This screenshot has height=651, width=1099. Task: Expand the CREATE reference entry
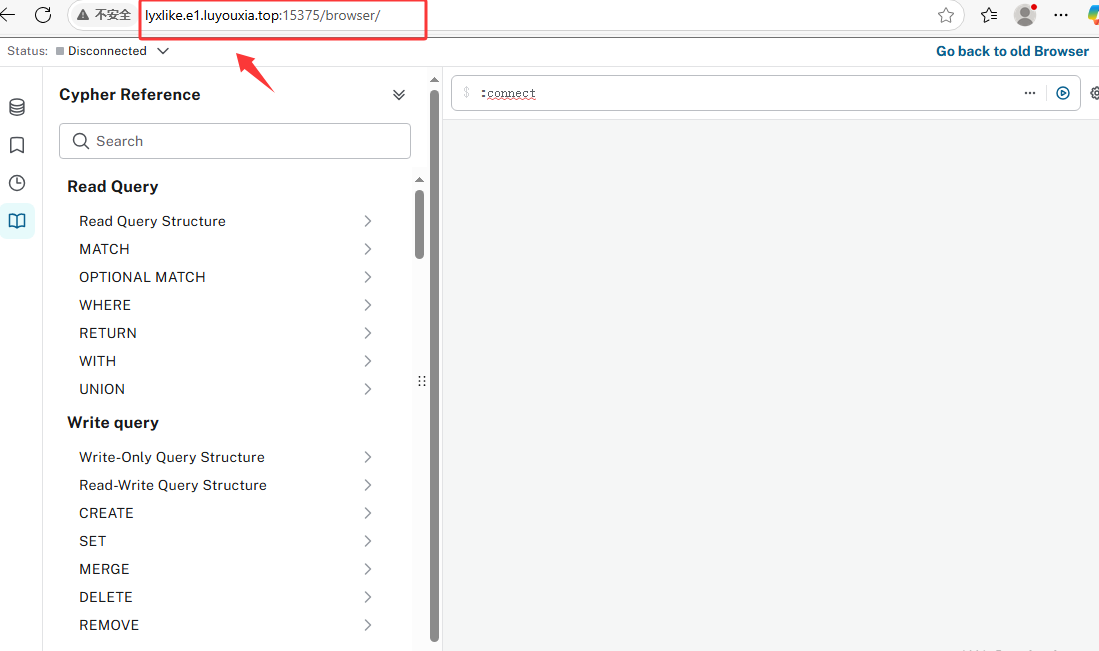coord(225,514)
